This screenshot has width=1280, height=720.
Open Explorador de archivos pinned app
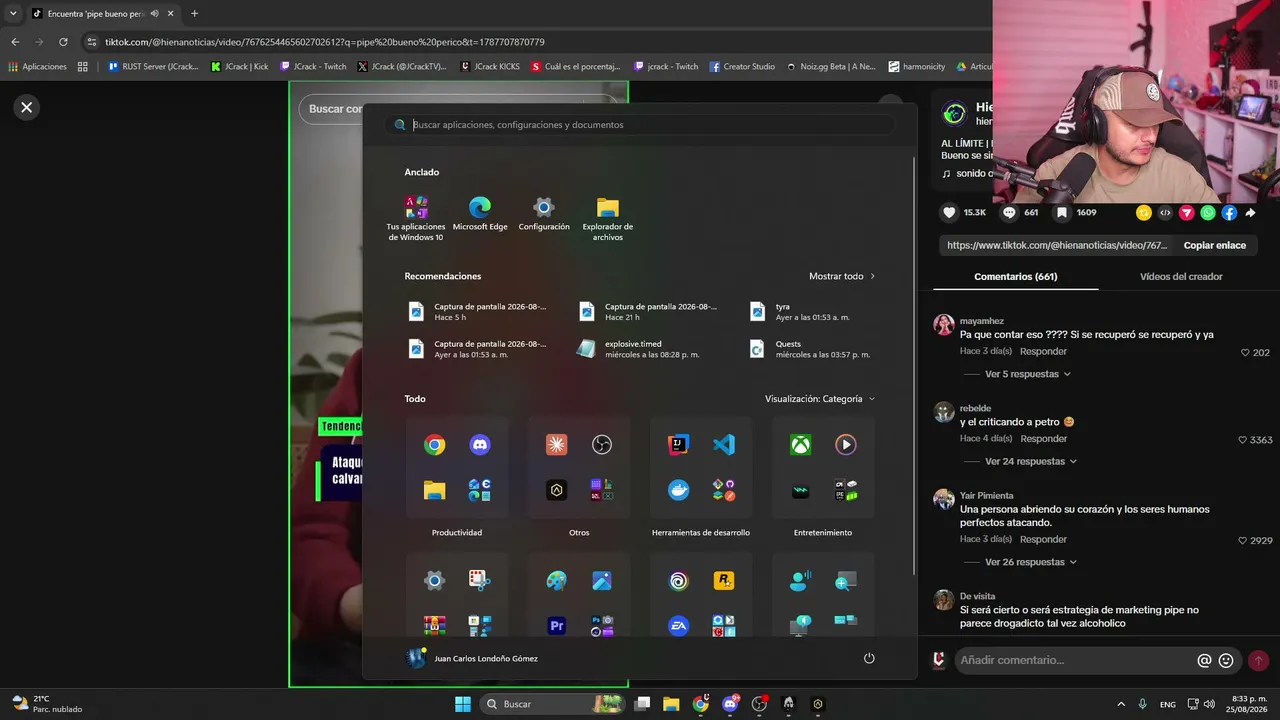(608, 218)
